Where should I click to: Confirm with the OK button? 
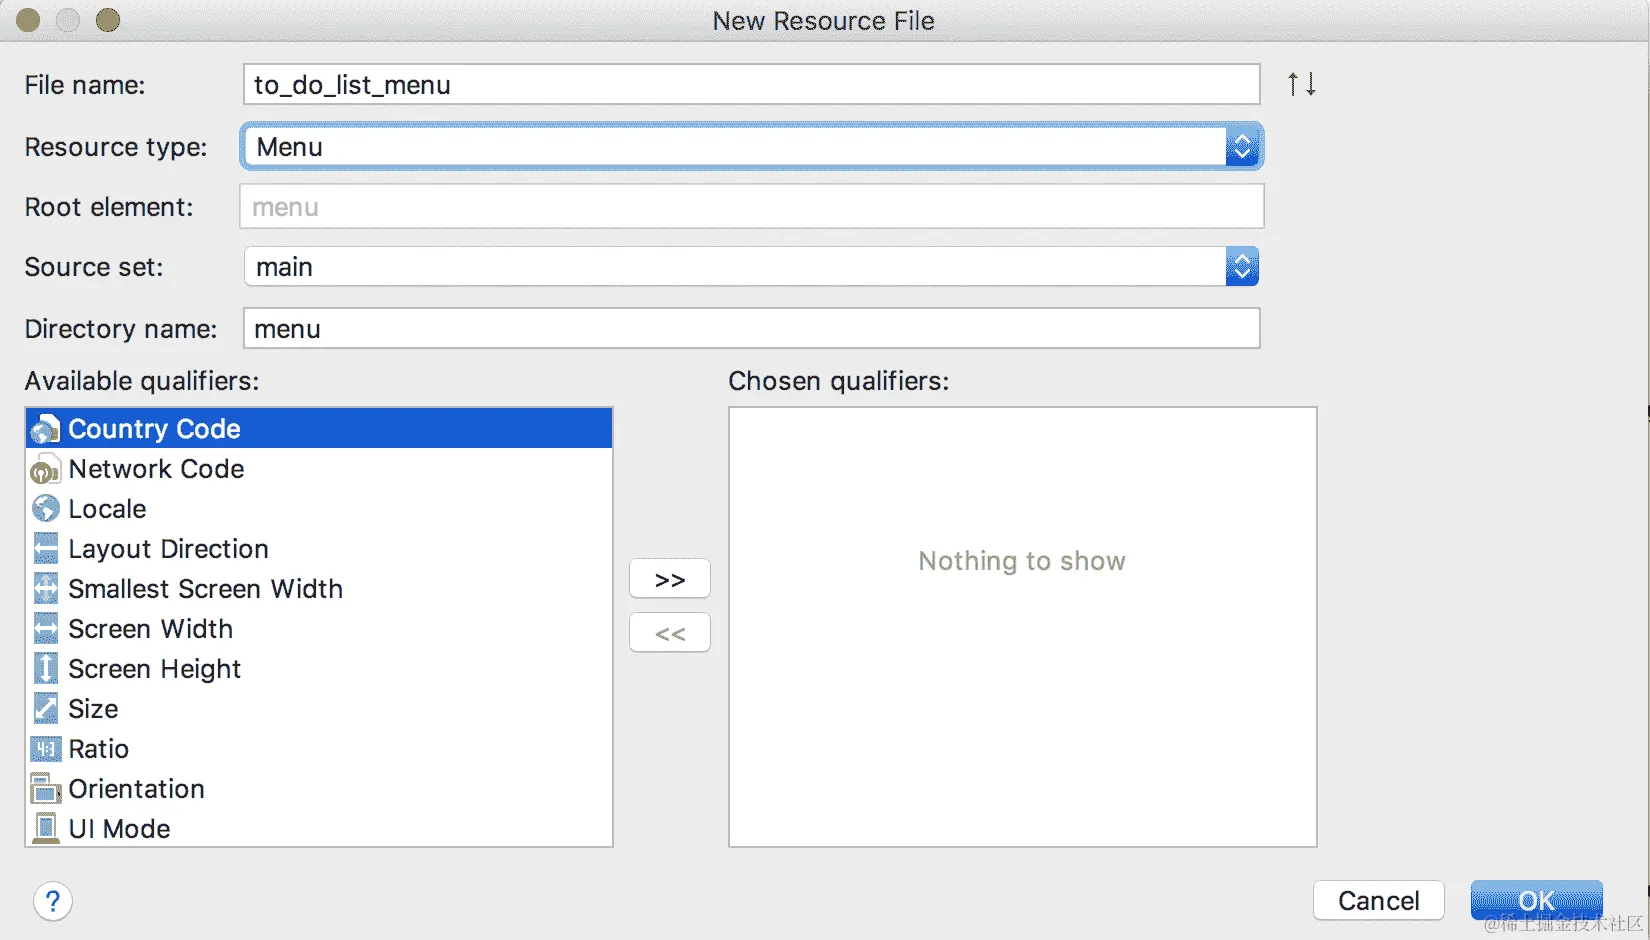pyautogui.click(x=1537, y=901)
